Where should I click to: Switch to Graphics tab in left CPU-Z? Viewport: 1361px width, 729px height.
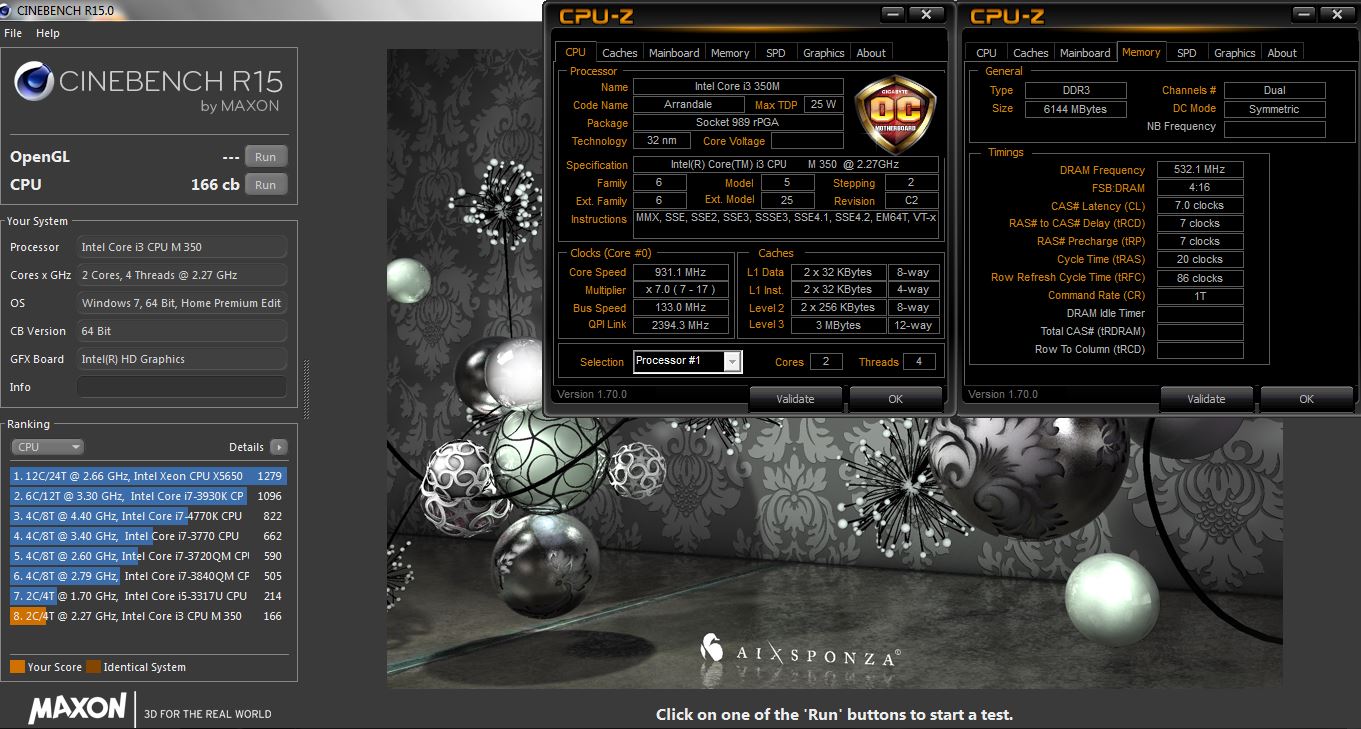tap(824, 53)
